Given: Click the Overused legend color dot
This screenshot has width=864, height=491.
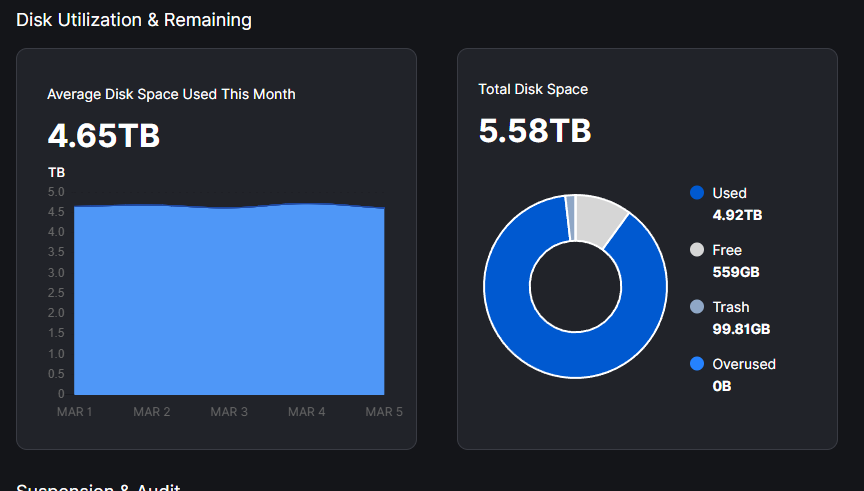Looking at the screenshot, I should [697, 364].
